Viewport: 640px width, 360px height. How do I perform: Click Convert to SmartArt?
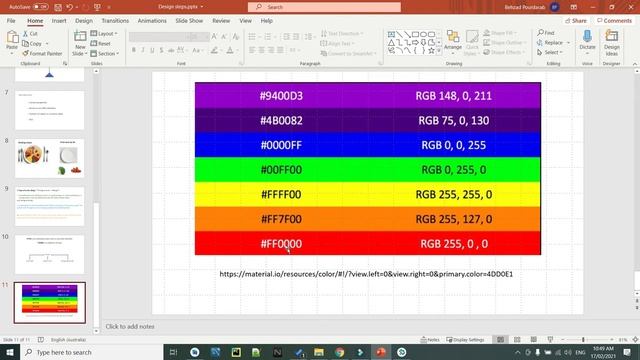[x=348, y=53]
